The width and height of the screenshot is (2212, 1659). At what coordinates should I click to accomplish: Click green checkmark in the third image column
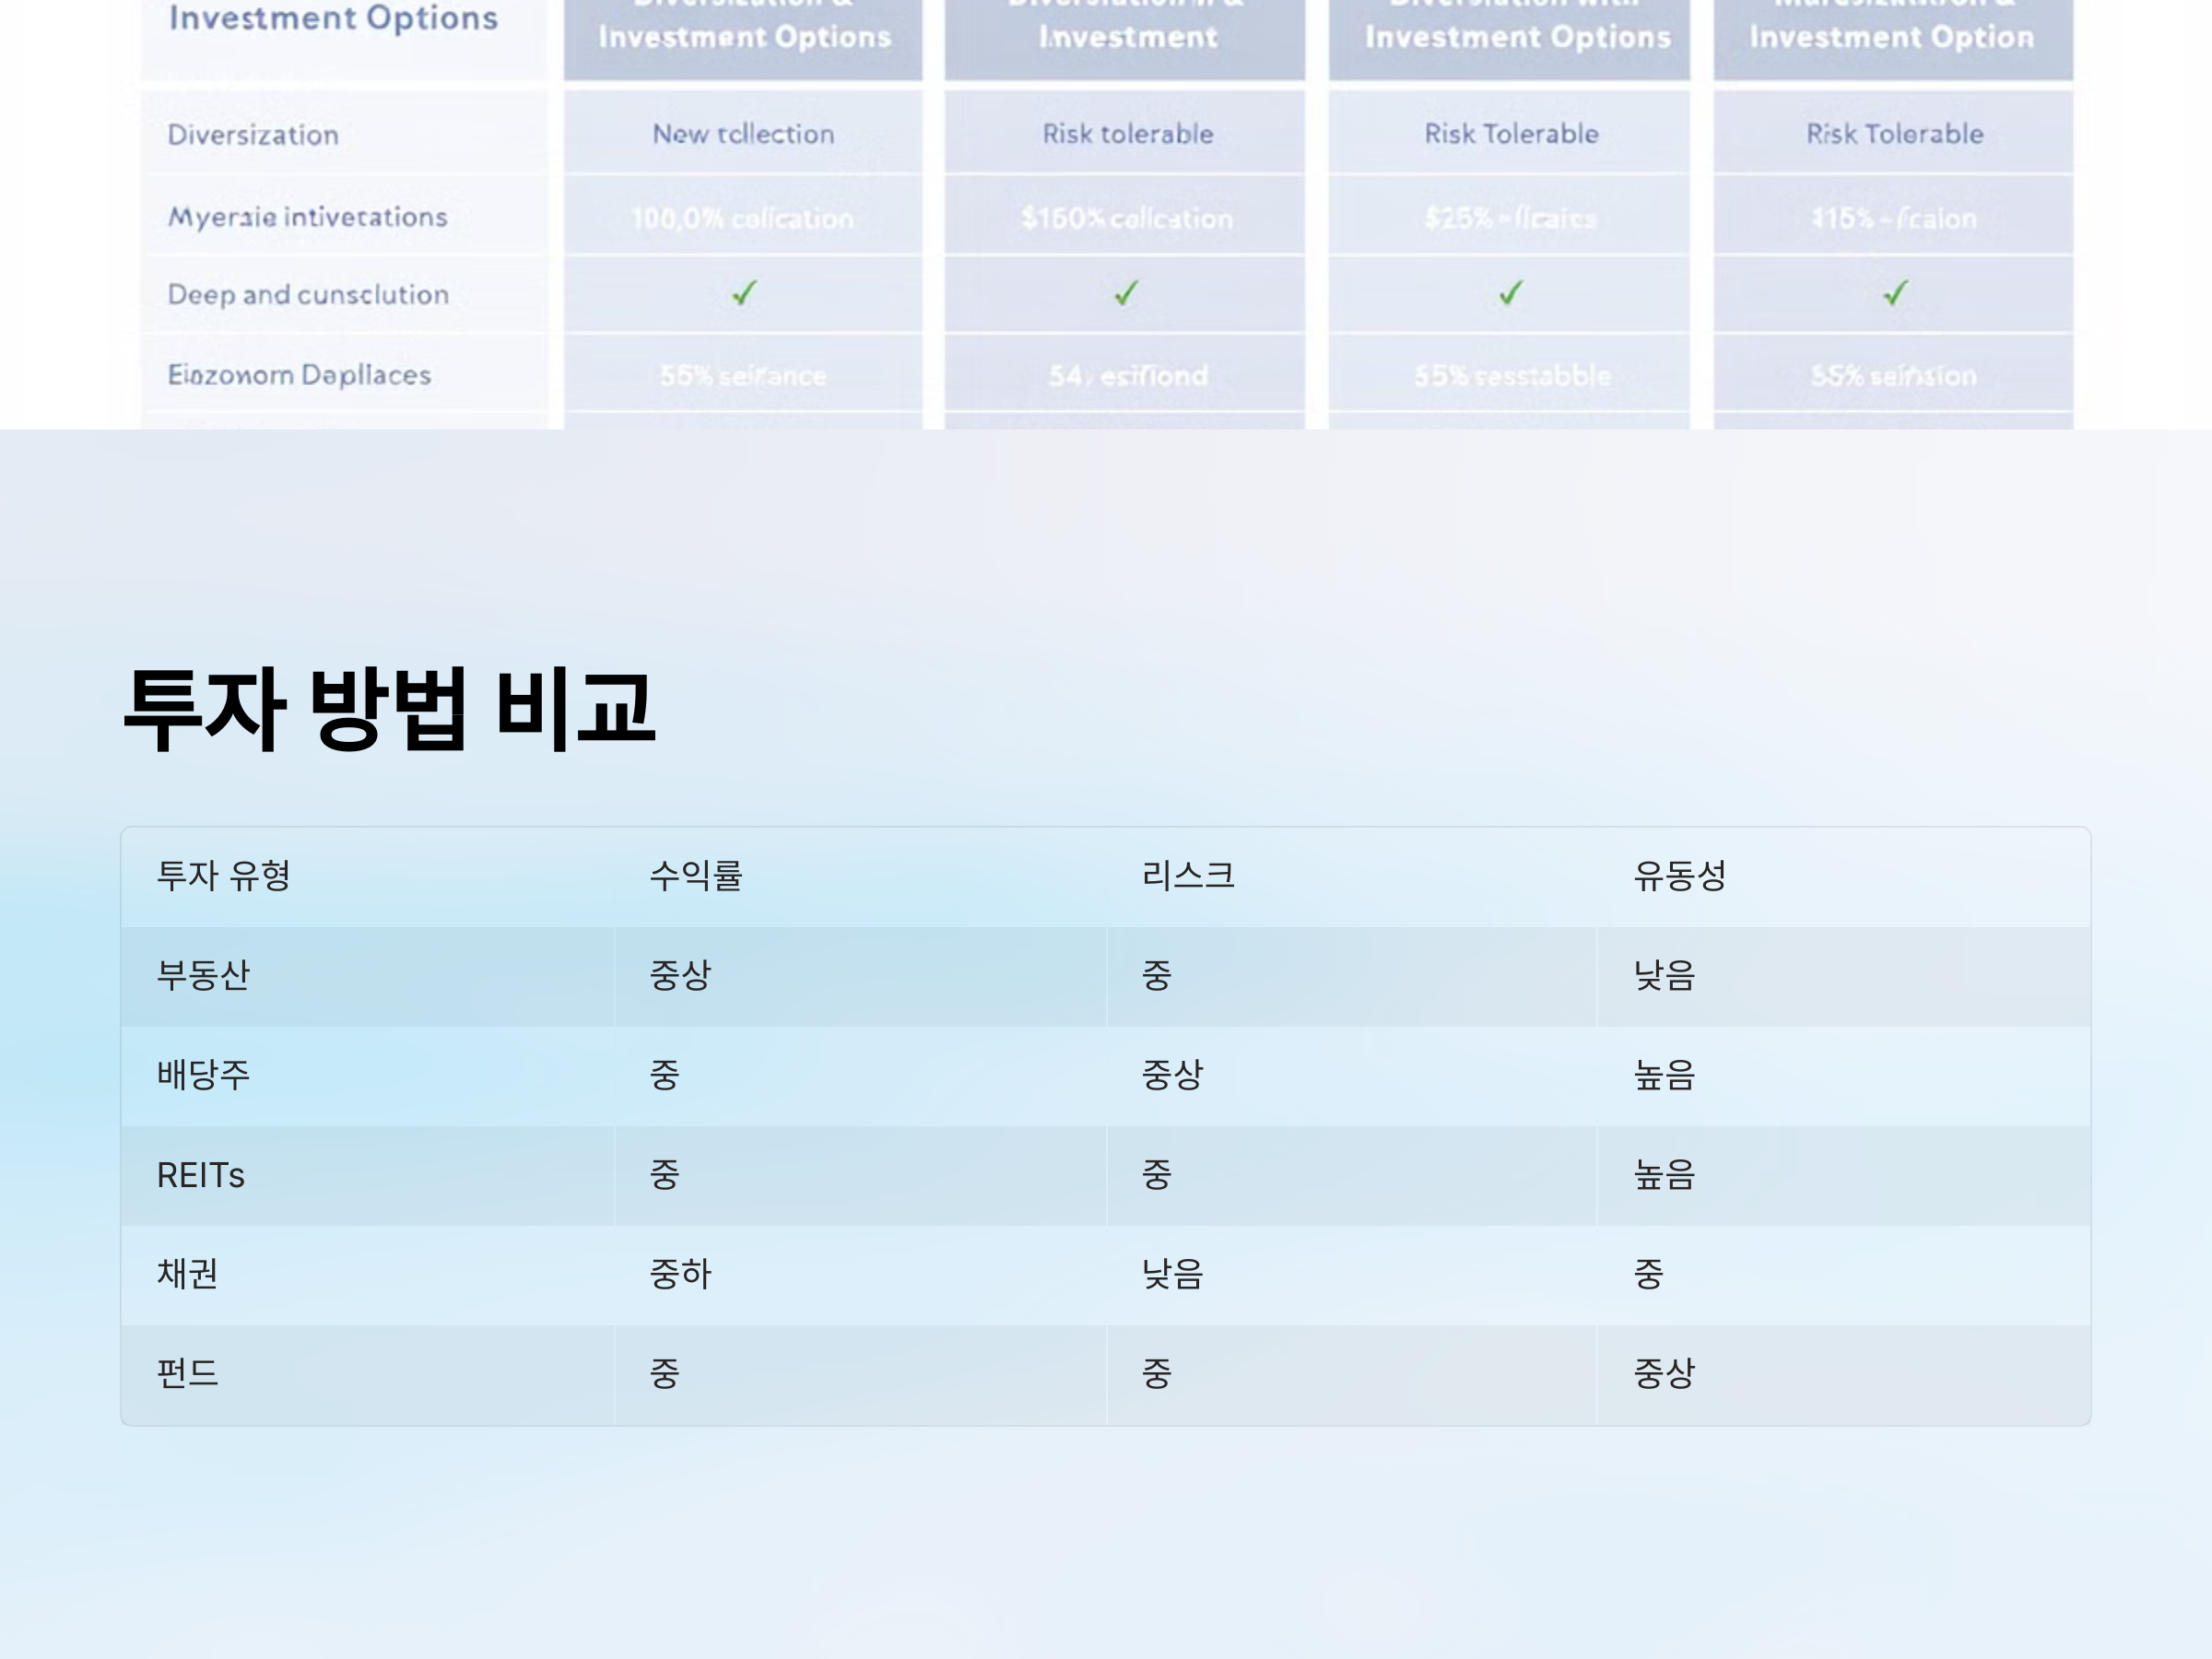1511,293
